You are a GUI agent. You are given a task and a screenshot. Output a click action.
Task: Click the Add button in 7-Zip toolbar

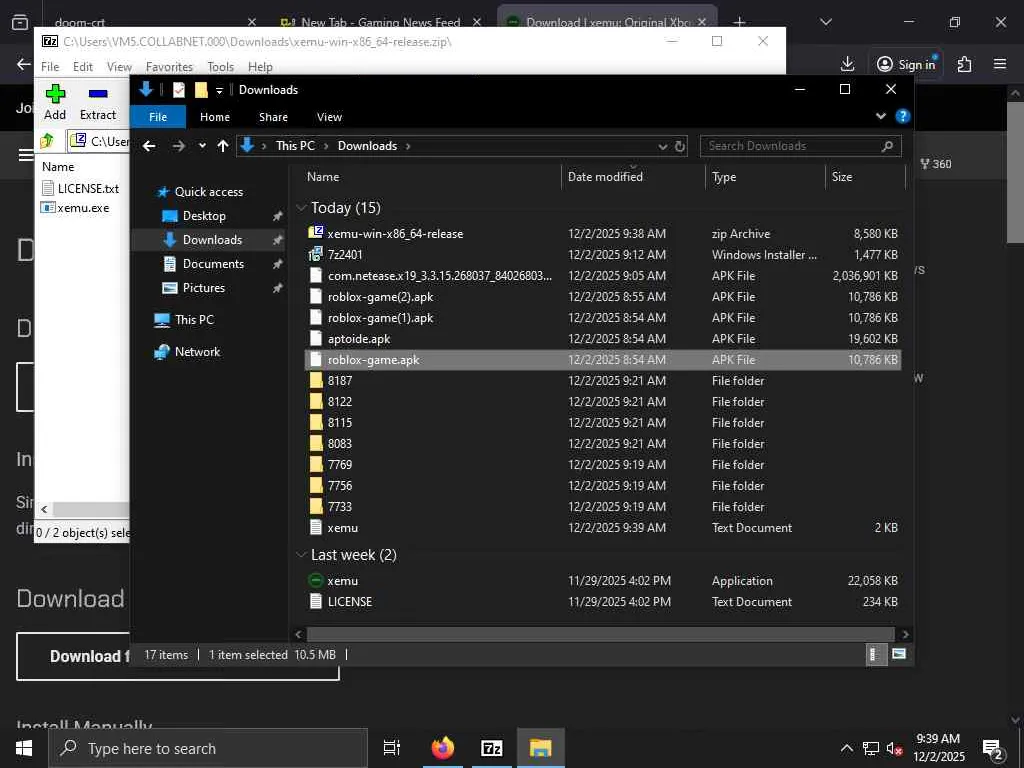click(x=55, y=102)
